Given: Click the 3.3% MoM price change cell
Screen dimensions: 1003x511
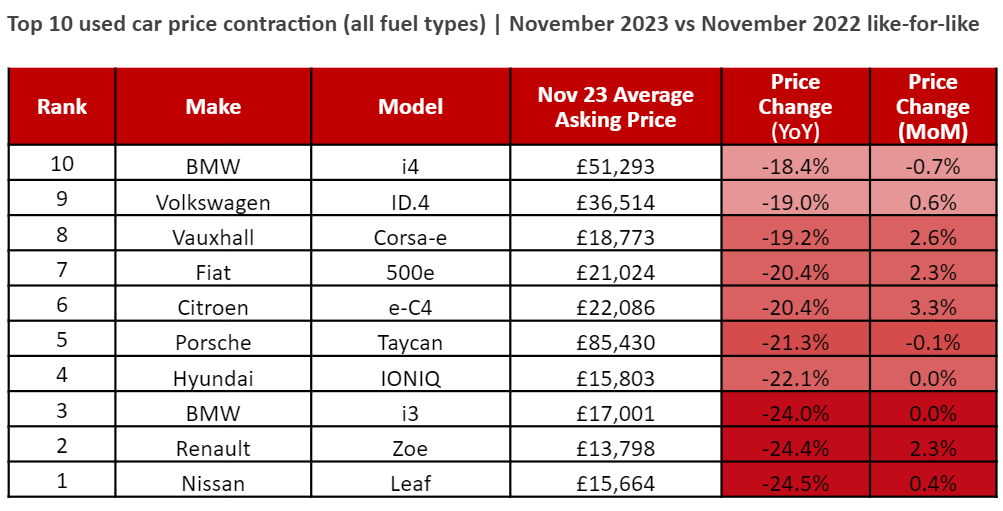Looking at the screenshot, I should point(932,308).
